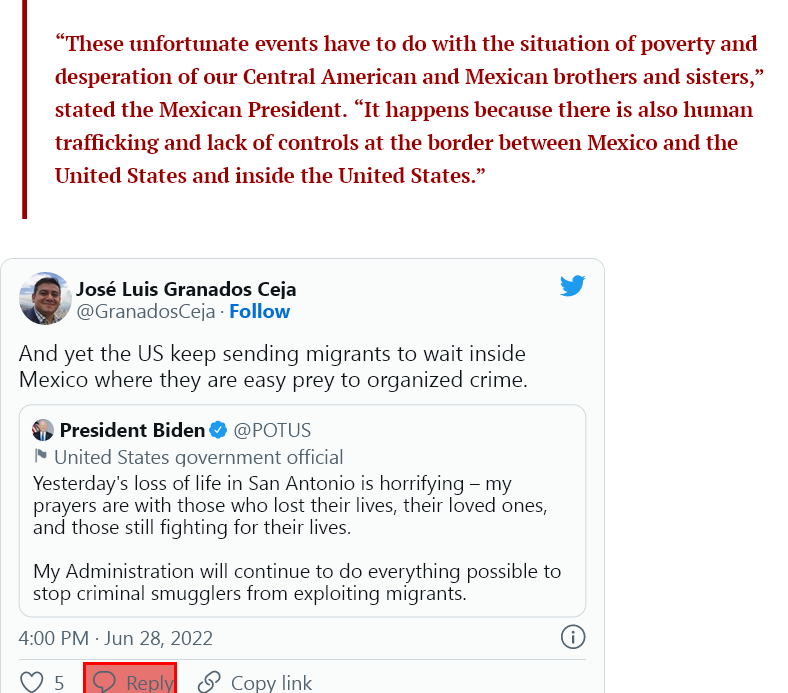Click the government official flag icon
The image size is (788, 693).
pyautogui.click(x=41, y=457)
